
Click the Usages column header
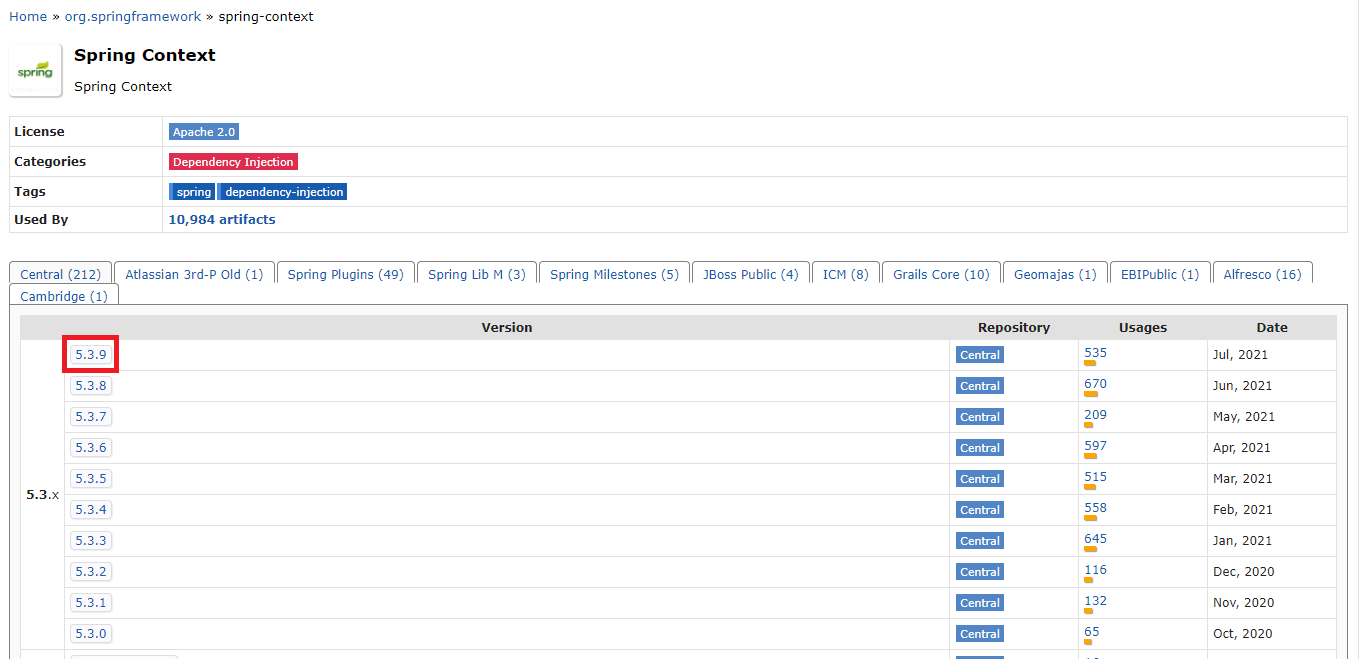(x=1143, y=328)
